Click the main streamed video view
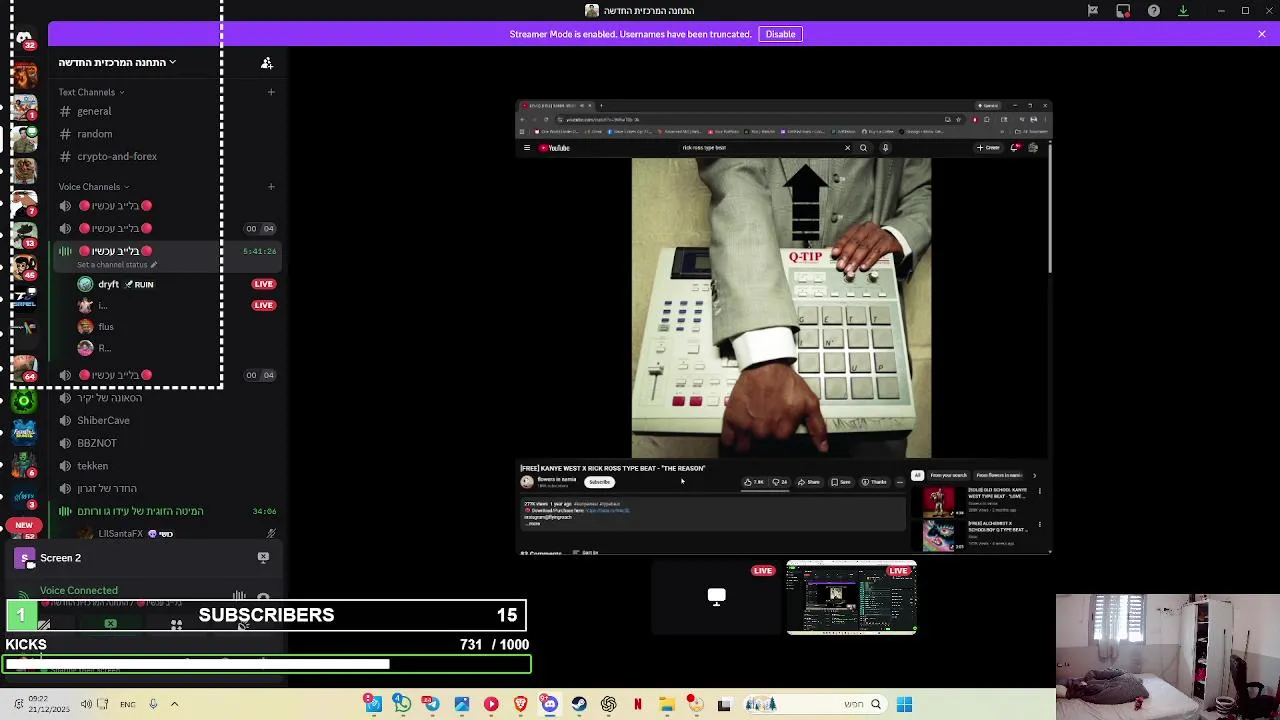The width and height of the screenshot is (1280, 720). pos(783,327)
